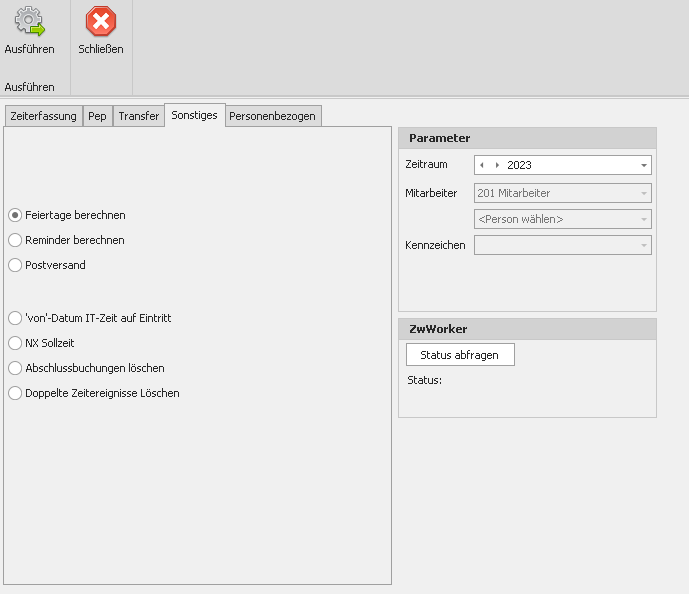Image resolution: width=689 pixels, height=594 pixels.
Task: Open the Zeitraum dropdown arrow
Action: coord(643,165)
